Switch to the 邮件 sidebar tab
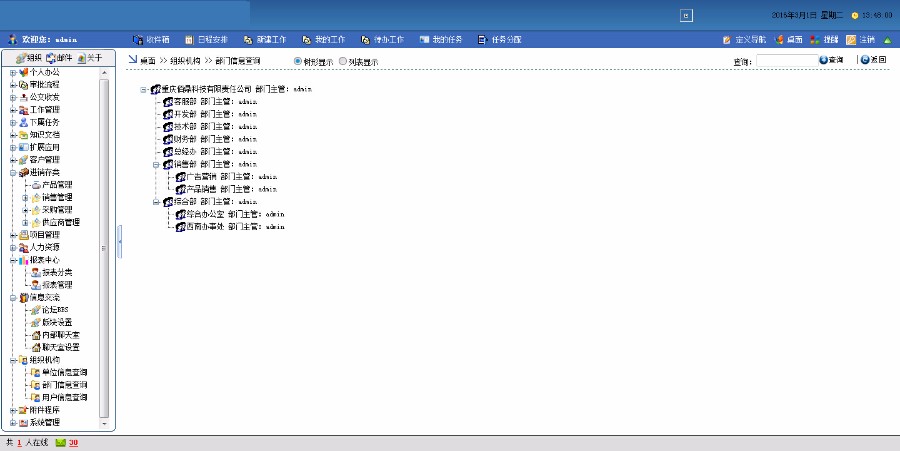The height and width of the screenshot is (451, 900). click(59, 58)
